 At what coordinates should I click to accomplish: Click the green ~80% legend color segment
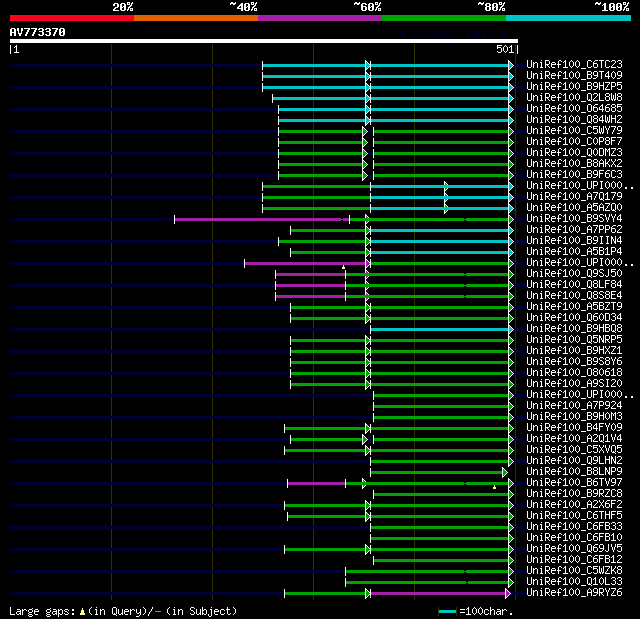point(444,18)
